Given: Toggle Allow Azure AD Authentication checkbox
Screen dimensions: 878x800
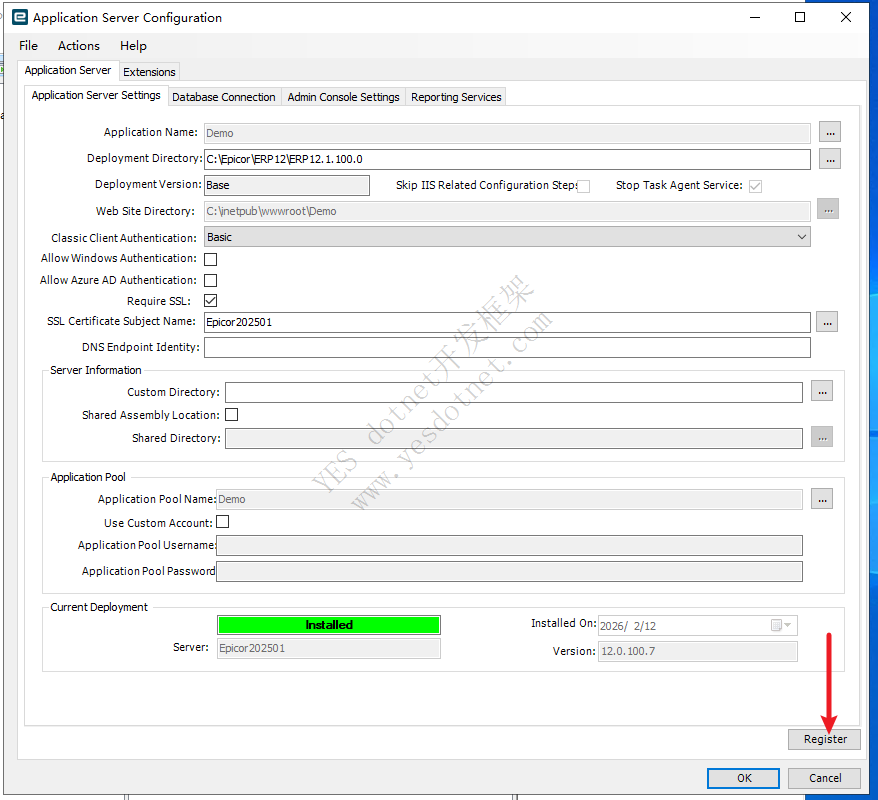Looking at the screenshot, I should coord(211,281).
